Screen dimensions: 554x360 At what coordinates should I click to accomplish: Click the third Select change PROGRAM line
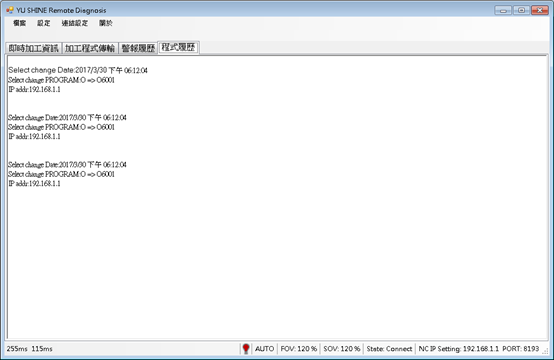pyautogui.click(x=61, y=174)
